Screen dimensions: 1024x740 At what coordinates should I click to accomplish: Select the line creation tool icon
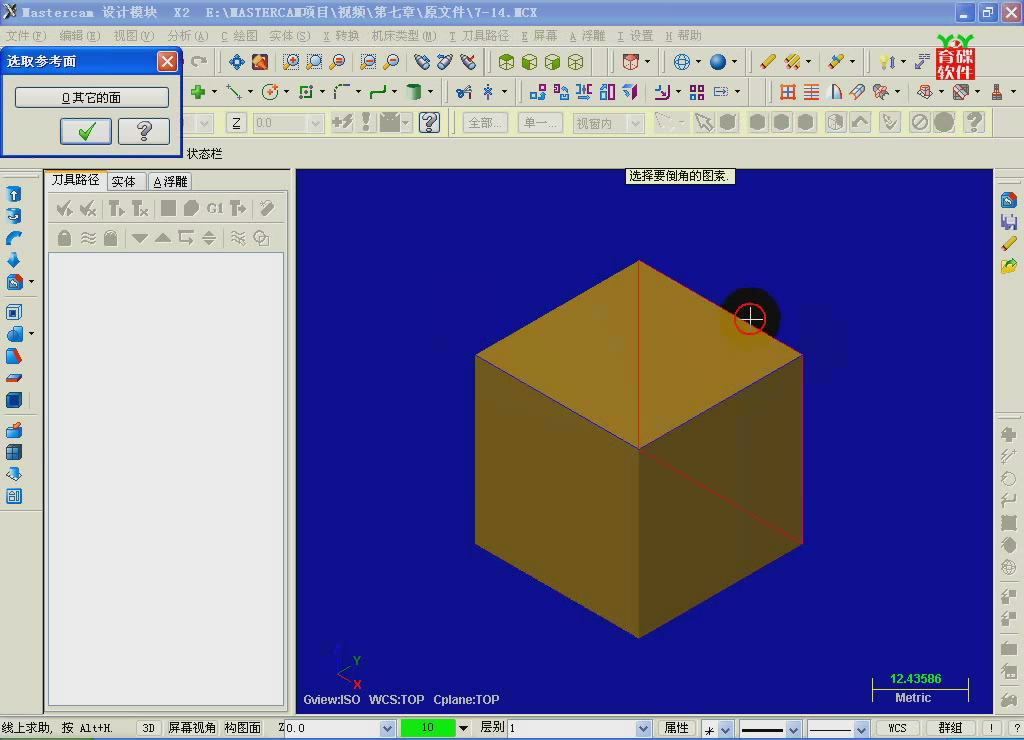point(234,92)
